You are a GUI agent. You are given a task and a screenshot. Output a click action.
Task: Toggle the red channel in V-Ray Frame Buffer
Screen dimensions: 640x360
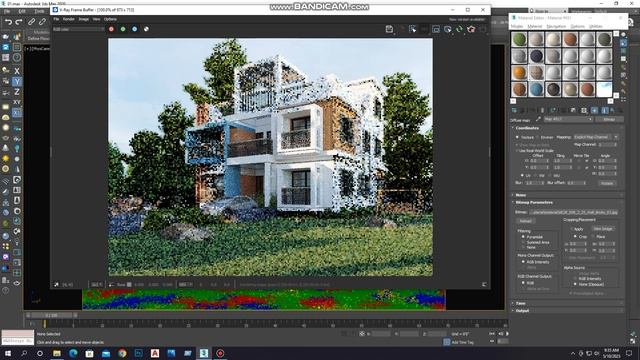coord(111,29)
